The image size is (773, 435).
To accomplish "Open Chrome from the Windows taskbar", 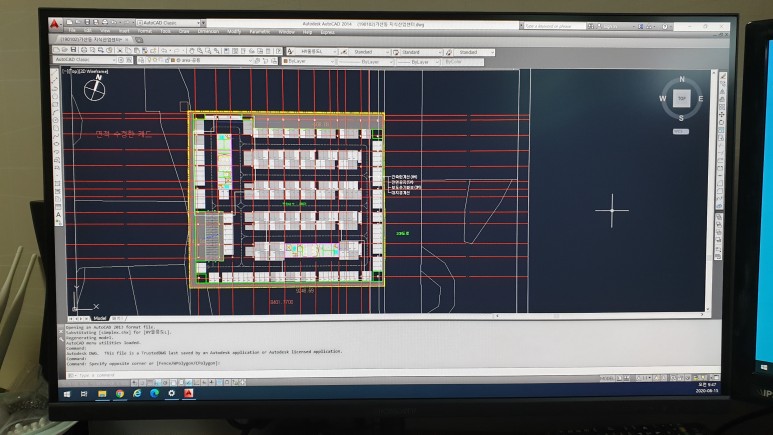I will click(x=120, y=393).
